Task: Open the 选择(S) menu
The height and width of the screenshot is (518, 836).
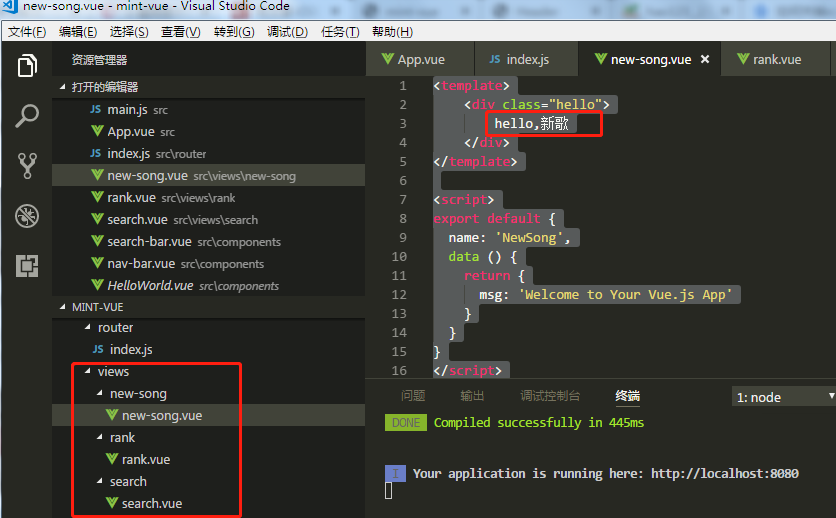Action: [128, 32]
